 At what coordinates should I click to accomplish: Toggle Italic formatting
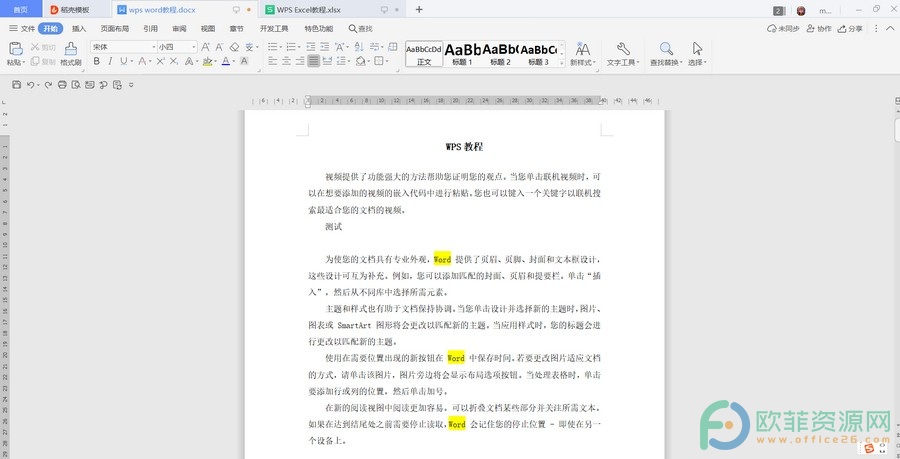[x=110, y=61]
